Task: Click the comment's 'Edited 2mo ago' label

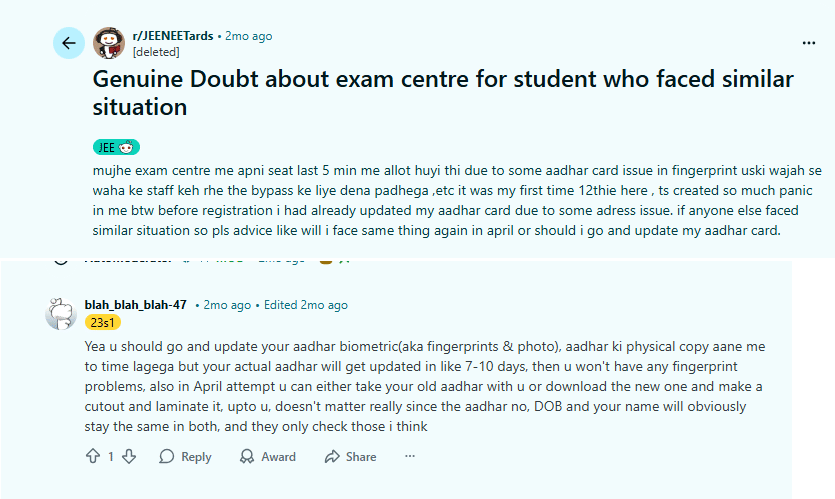Action: click(x=303, y=305)
